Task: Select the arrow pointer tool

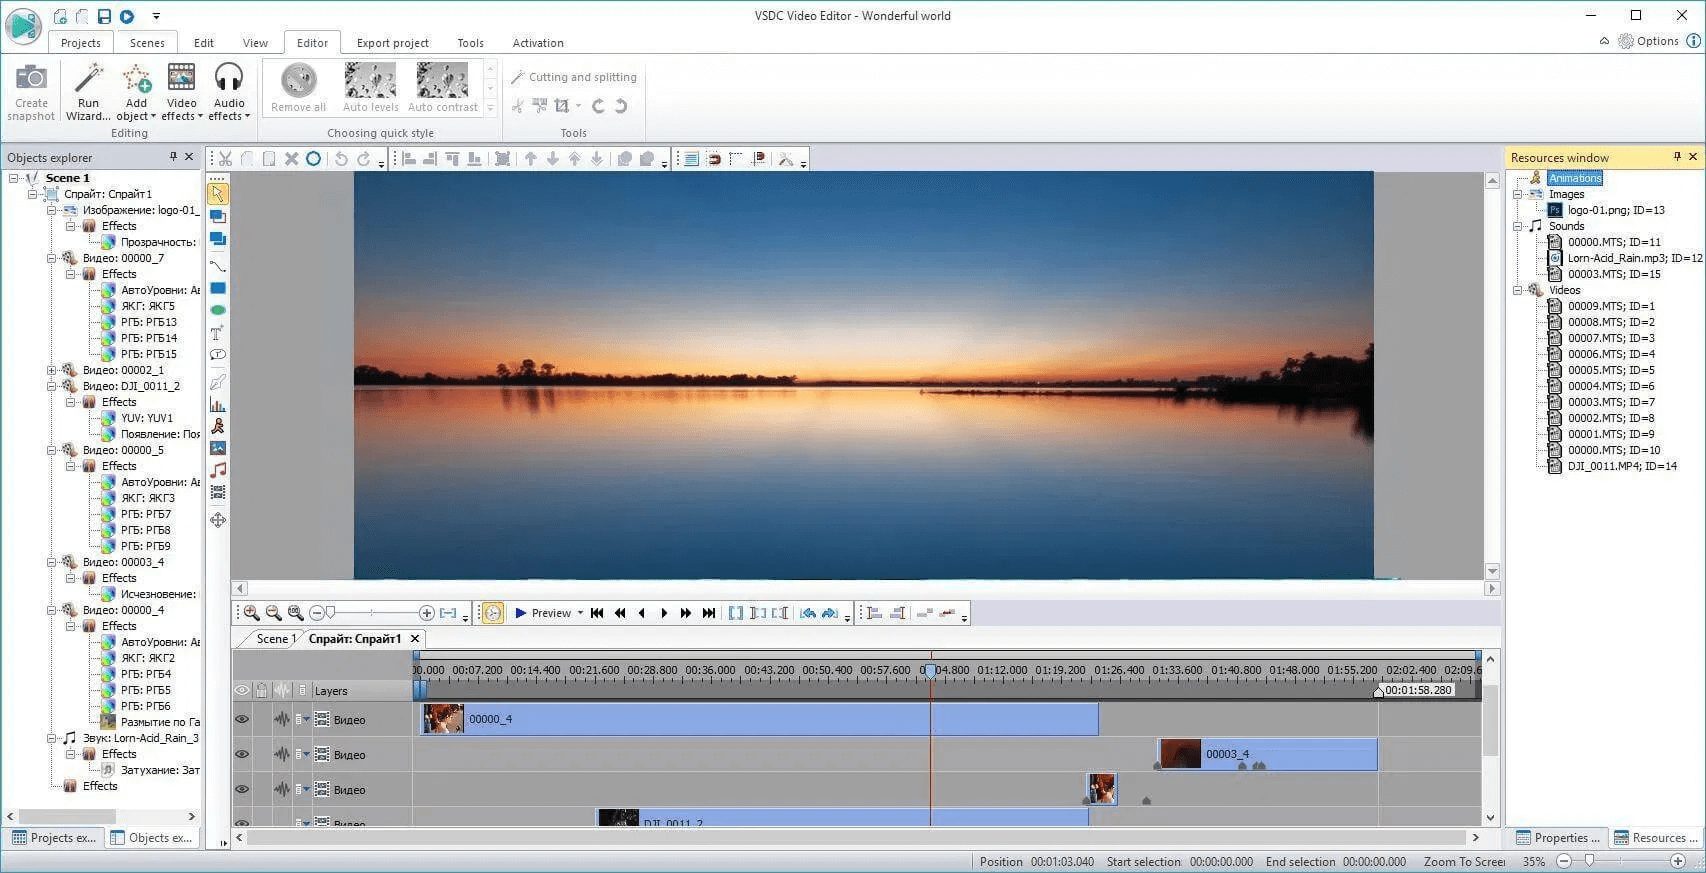Action: click(x=217, y=193)
